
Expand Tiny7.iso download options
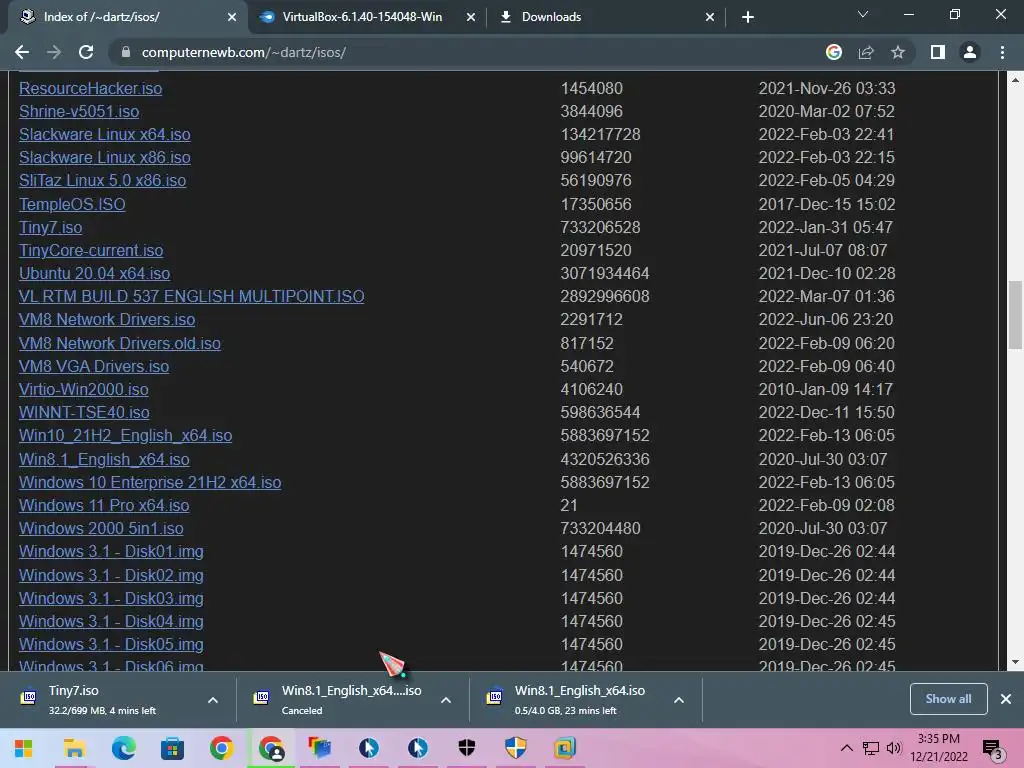click(213, 700)
